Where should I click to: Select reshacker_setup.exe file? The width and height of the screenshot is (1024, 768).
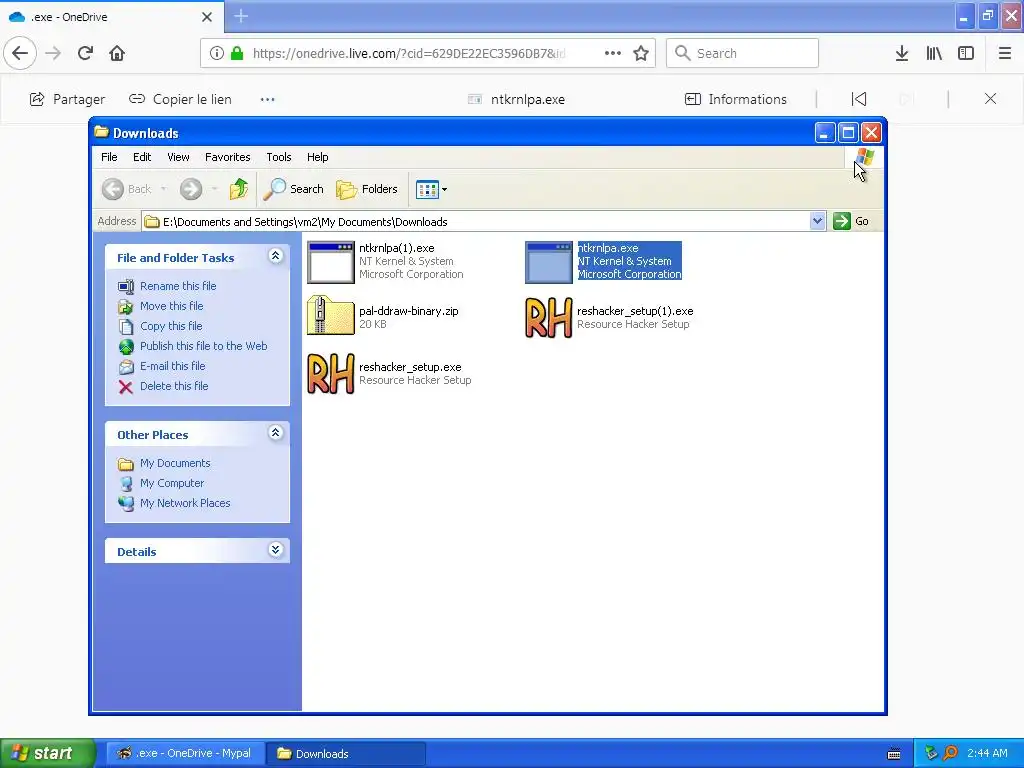pos(389,374)
